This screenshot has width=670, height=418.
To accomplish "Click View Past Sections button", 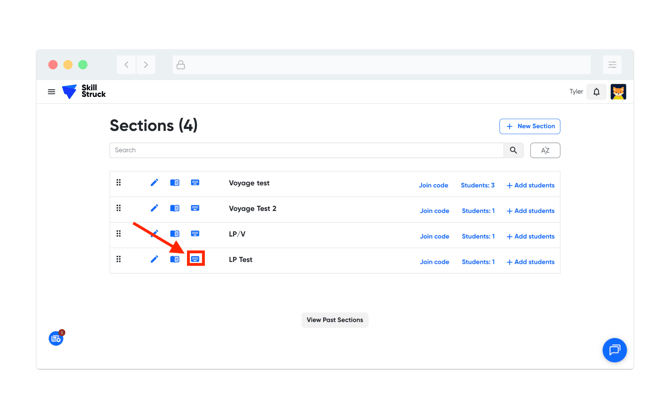I will 335,320.
